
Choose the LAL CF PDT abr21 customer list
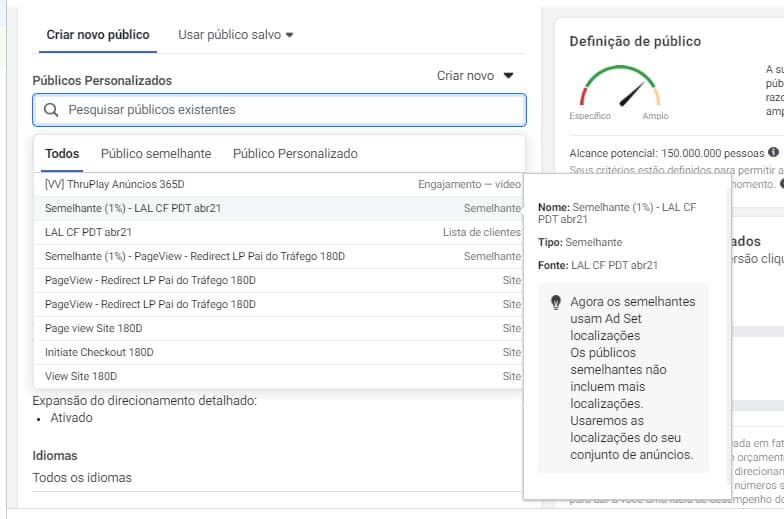279,232
